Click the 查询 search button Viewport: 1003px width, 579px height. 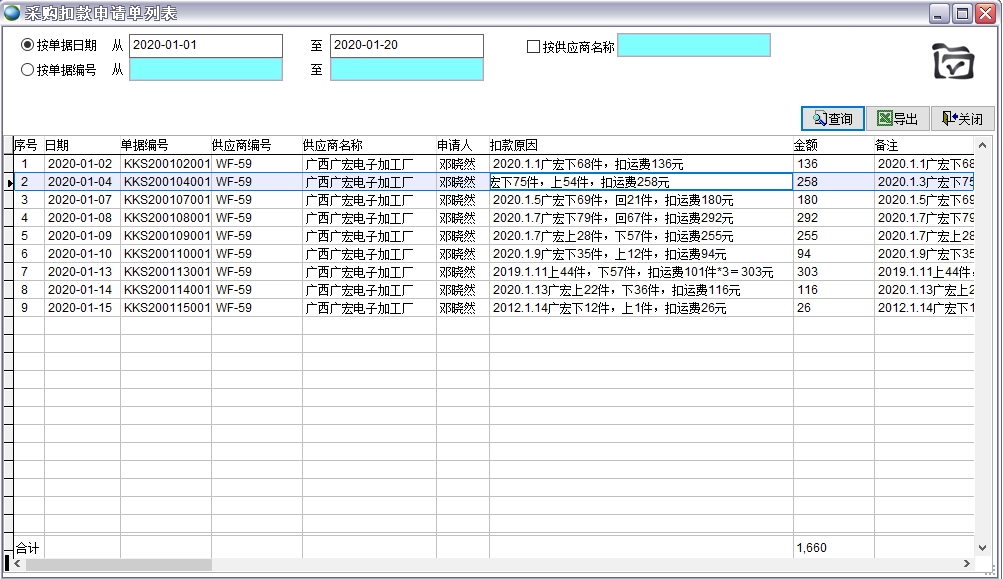click(x=832, y=119)
